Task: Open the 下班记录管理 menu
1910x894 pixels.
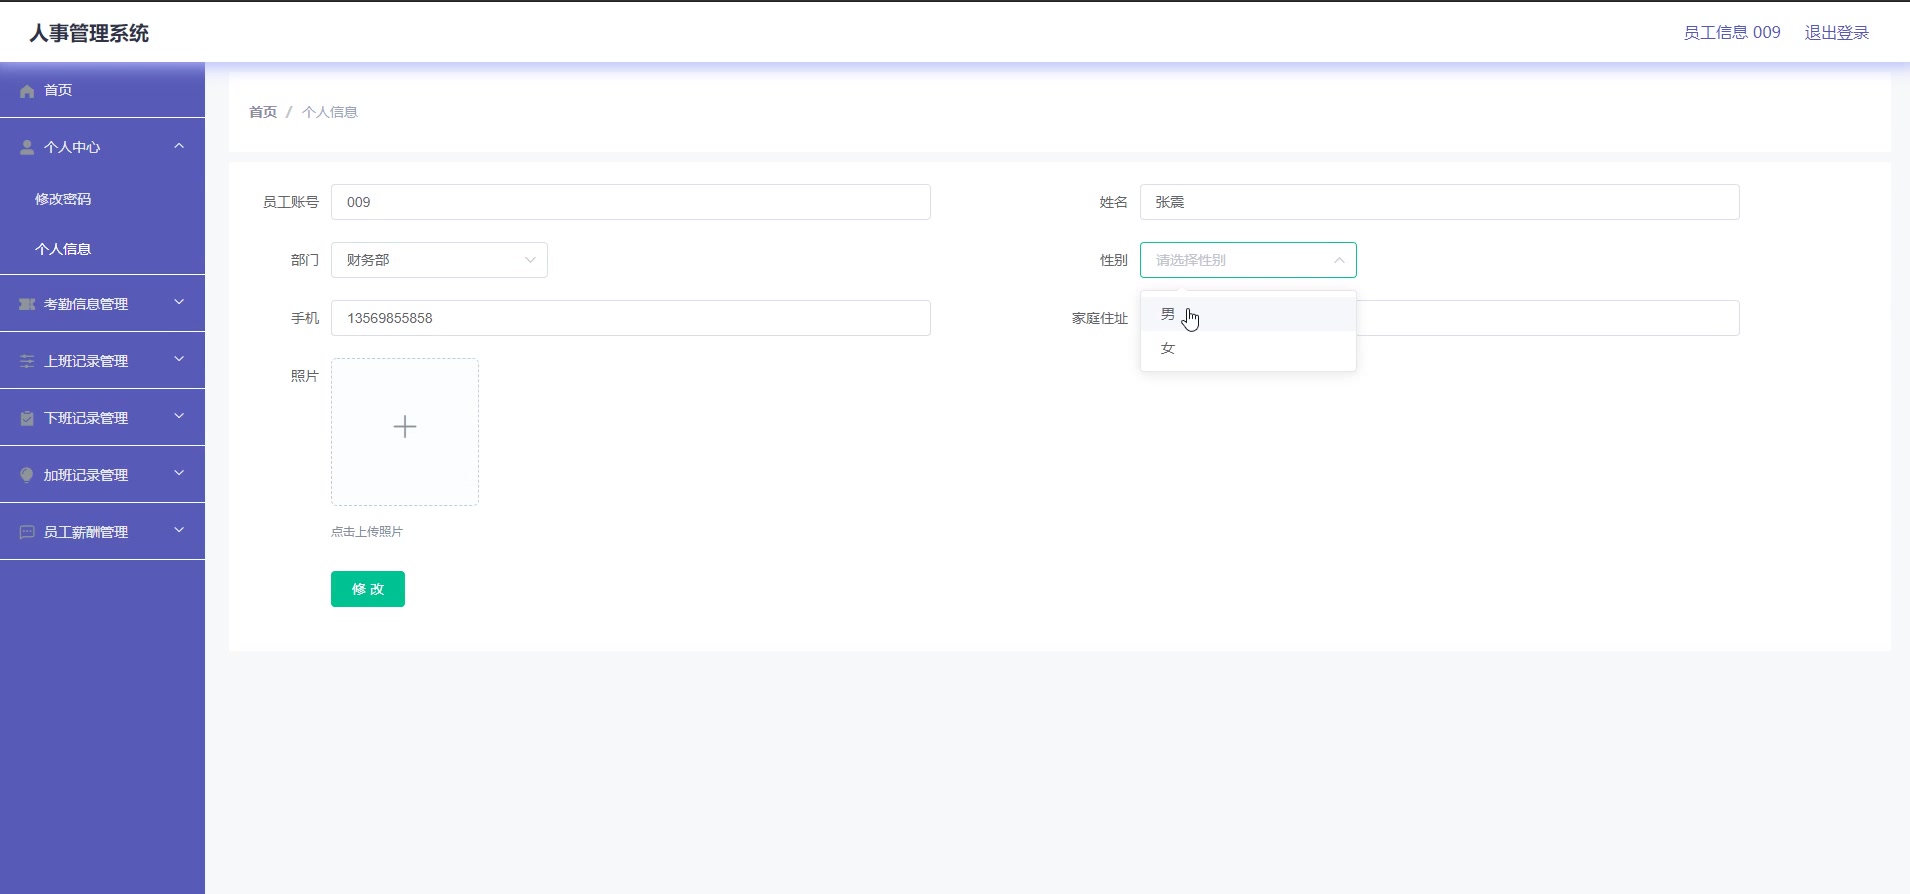Action: 102,418
